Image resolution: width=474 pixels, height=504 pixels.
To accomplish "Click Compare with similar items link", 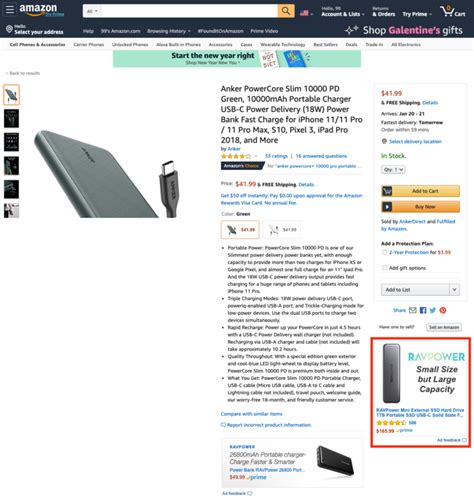I will click(251, 414).
